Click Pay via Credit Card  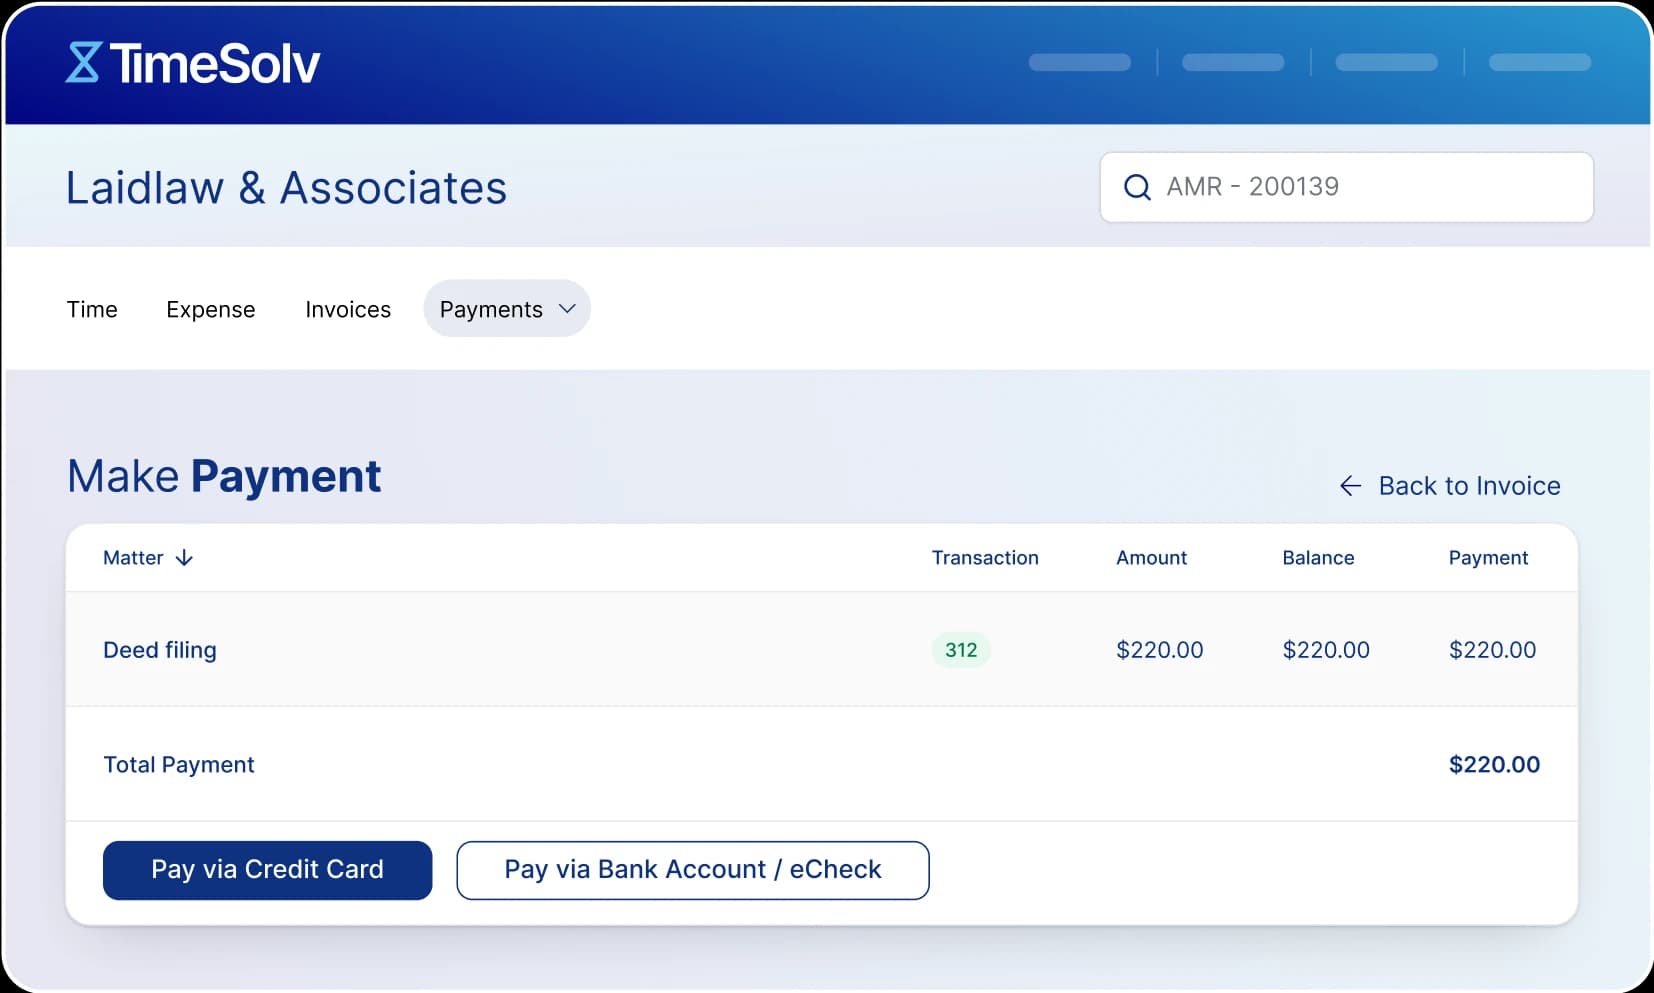click(266, 870)
